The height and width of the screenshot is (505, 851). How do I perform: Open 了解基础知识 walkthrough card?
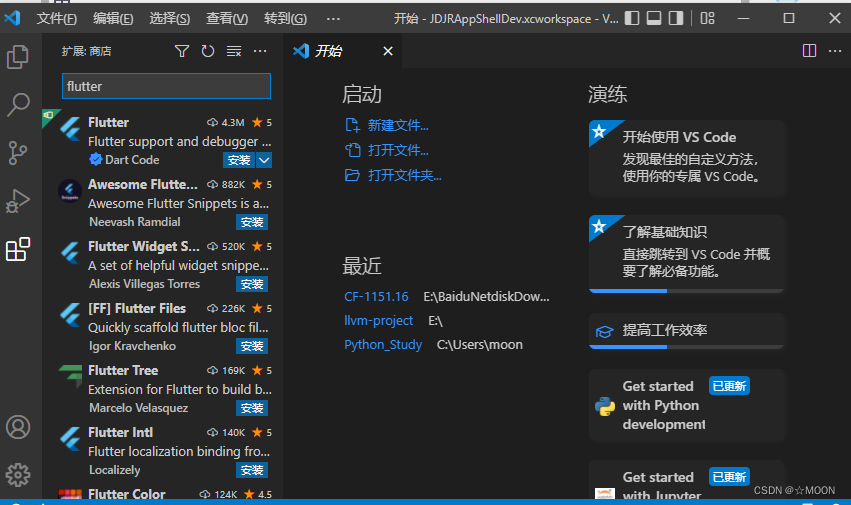click(x=687, y=254)
